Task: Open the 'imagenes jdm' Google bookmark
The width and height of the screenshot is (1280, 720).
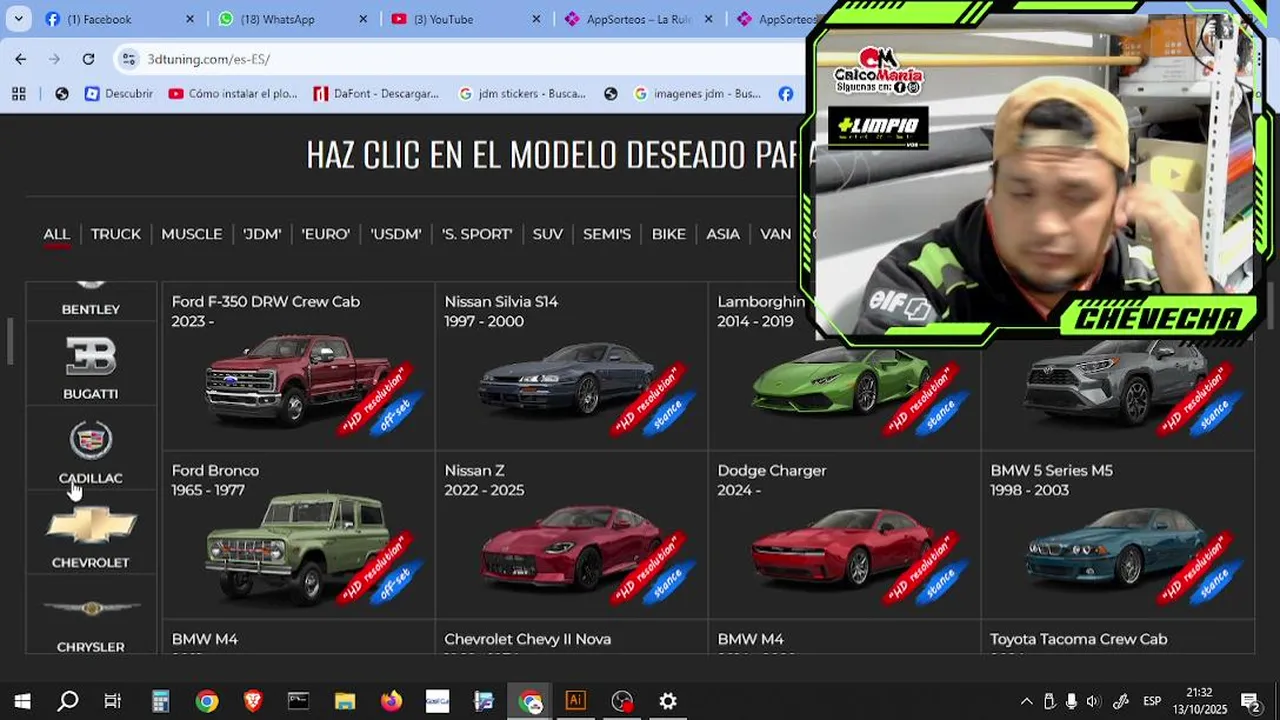Action: point(697,94)
